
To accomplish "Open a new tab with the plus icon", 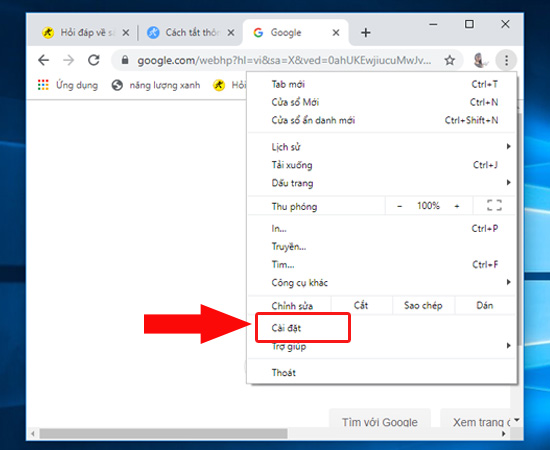I will (365, 33).
